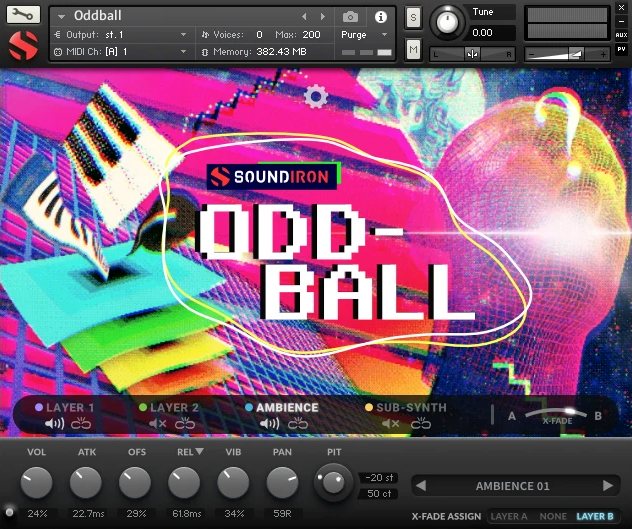Click the Tune knob

click(x=447, y=22)
